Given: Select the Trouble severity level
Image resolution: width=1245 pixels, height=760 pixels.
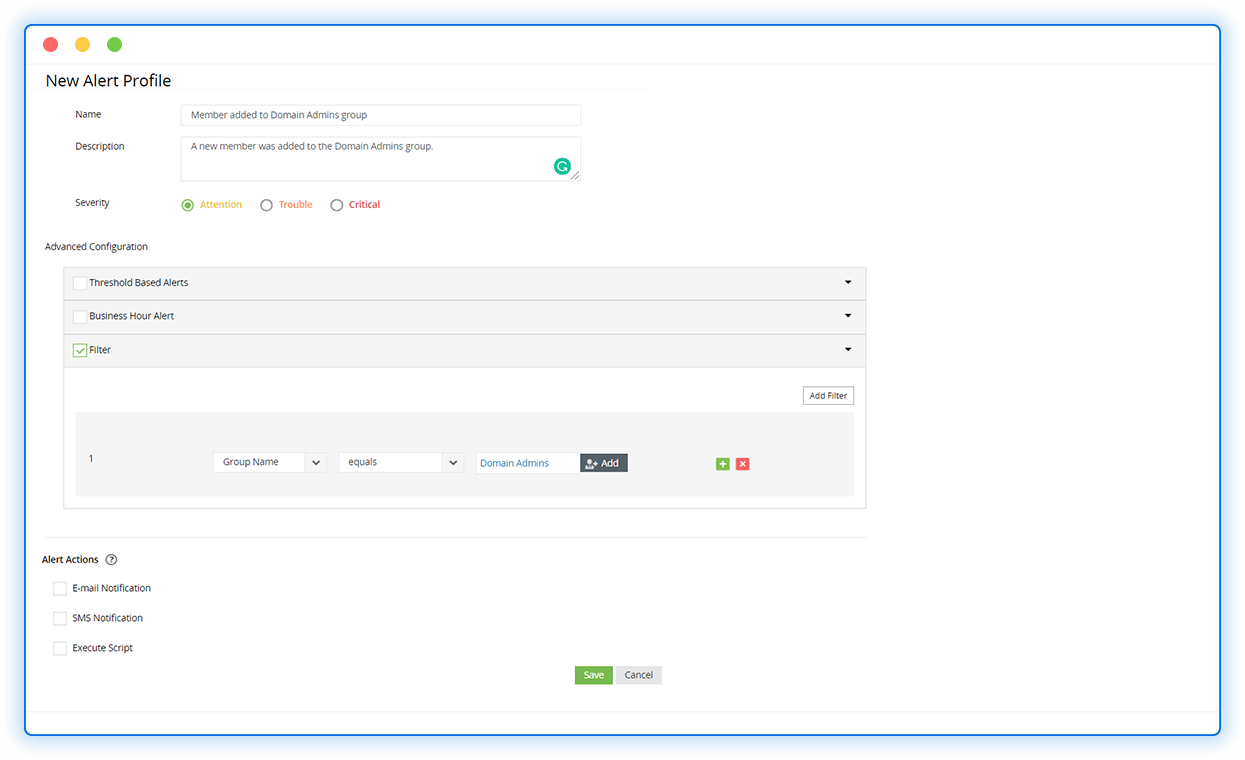Looking at the screenshot, I should (x=266, y=204).
